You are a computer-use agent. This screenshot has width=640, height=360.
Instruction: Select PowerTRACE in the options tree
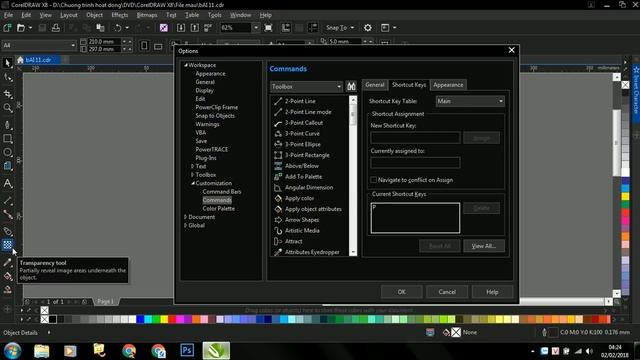pos(211,149)
